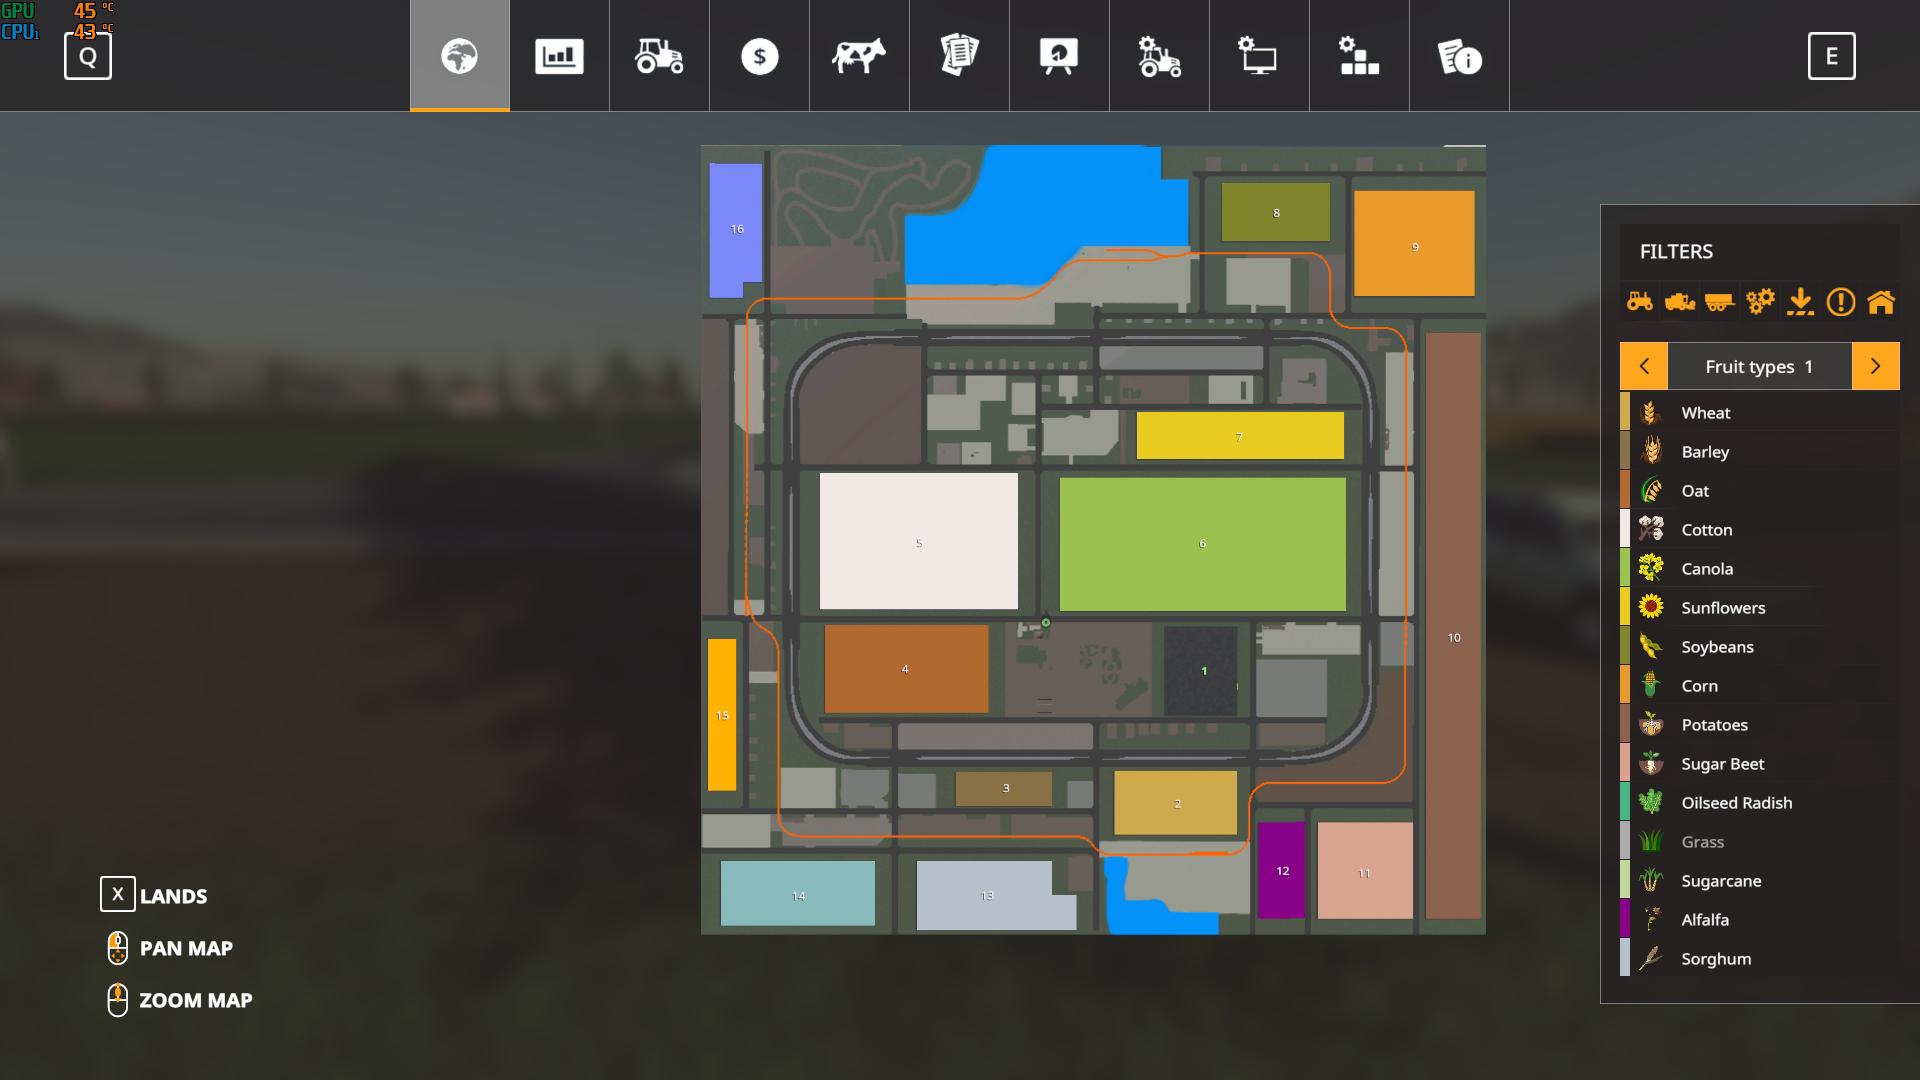The height and width of the screenshot is (1080, 1920).
Task: Open the Prices chart icon
Action: click(x=559, y=56)
